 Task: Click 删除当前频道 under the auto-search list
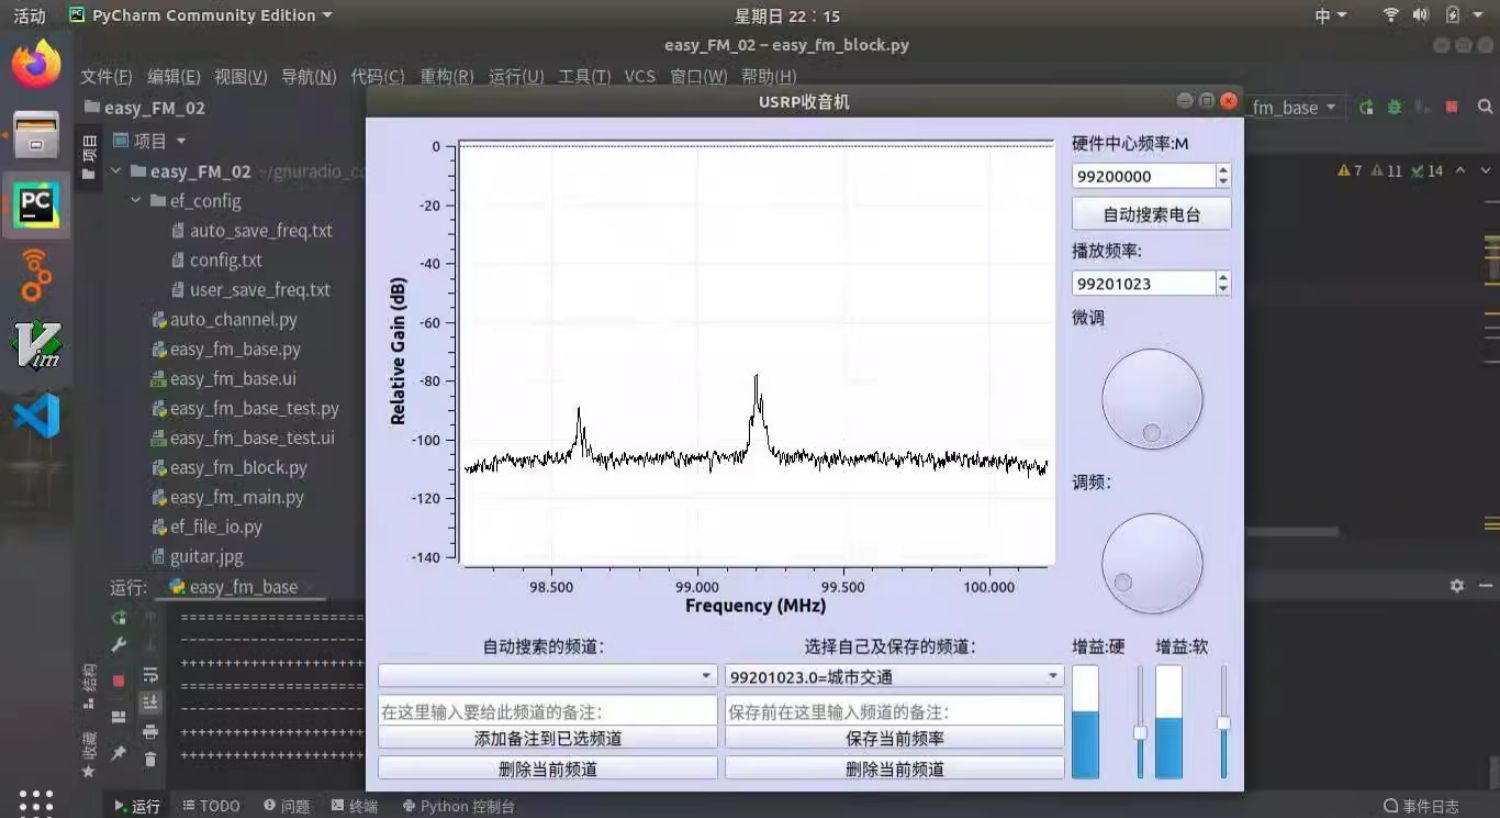coord(547,769)
